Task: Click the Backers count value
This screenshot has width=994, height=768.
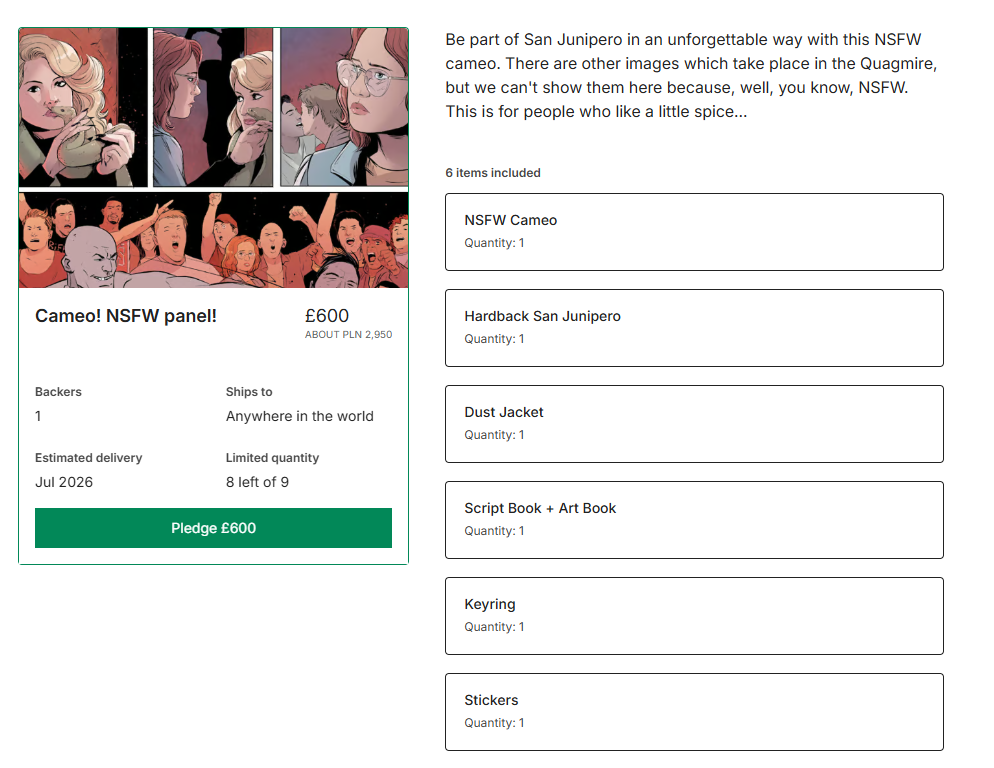Action: tap(38, 416)
